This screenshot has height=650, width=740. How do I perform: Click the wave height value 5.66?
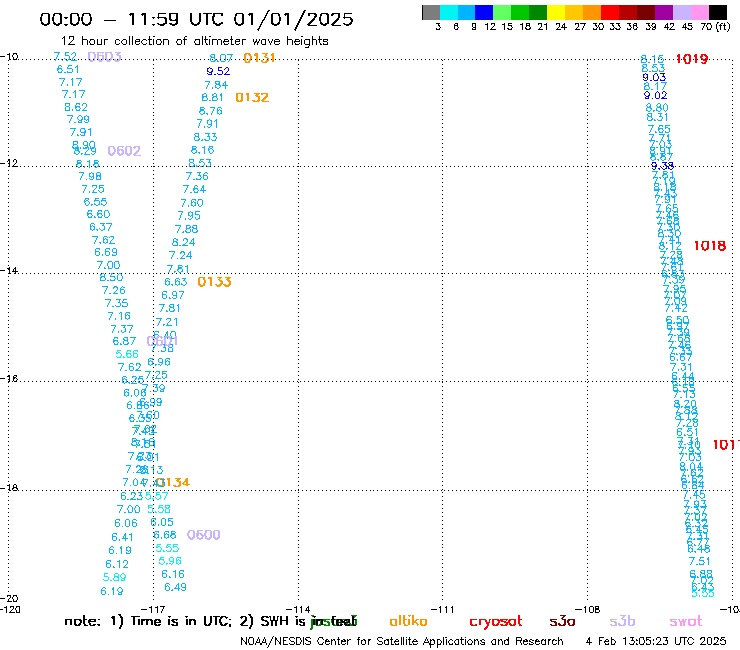127,355
